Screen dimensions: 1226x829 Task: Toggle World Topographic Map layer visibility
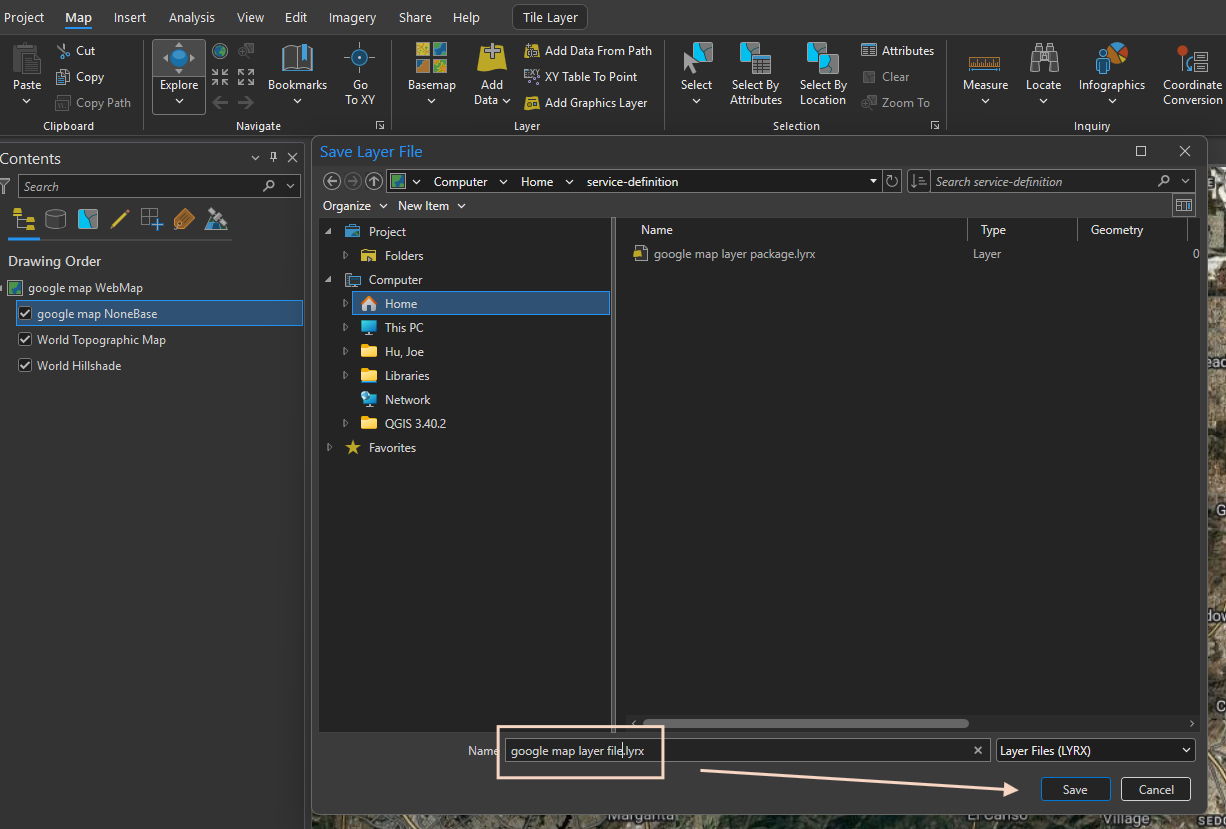click(26, 340)
